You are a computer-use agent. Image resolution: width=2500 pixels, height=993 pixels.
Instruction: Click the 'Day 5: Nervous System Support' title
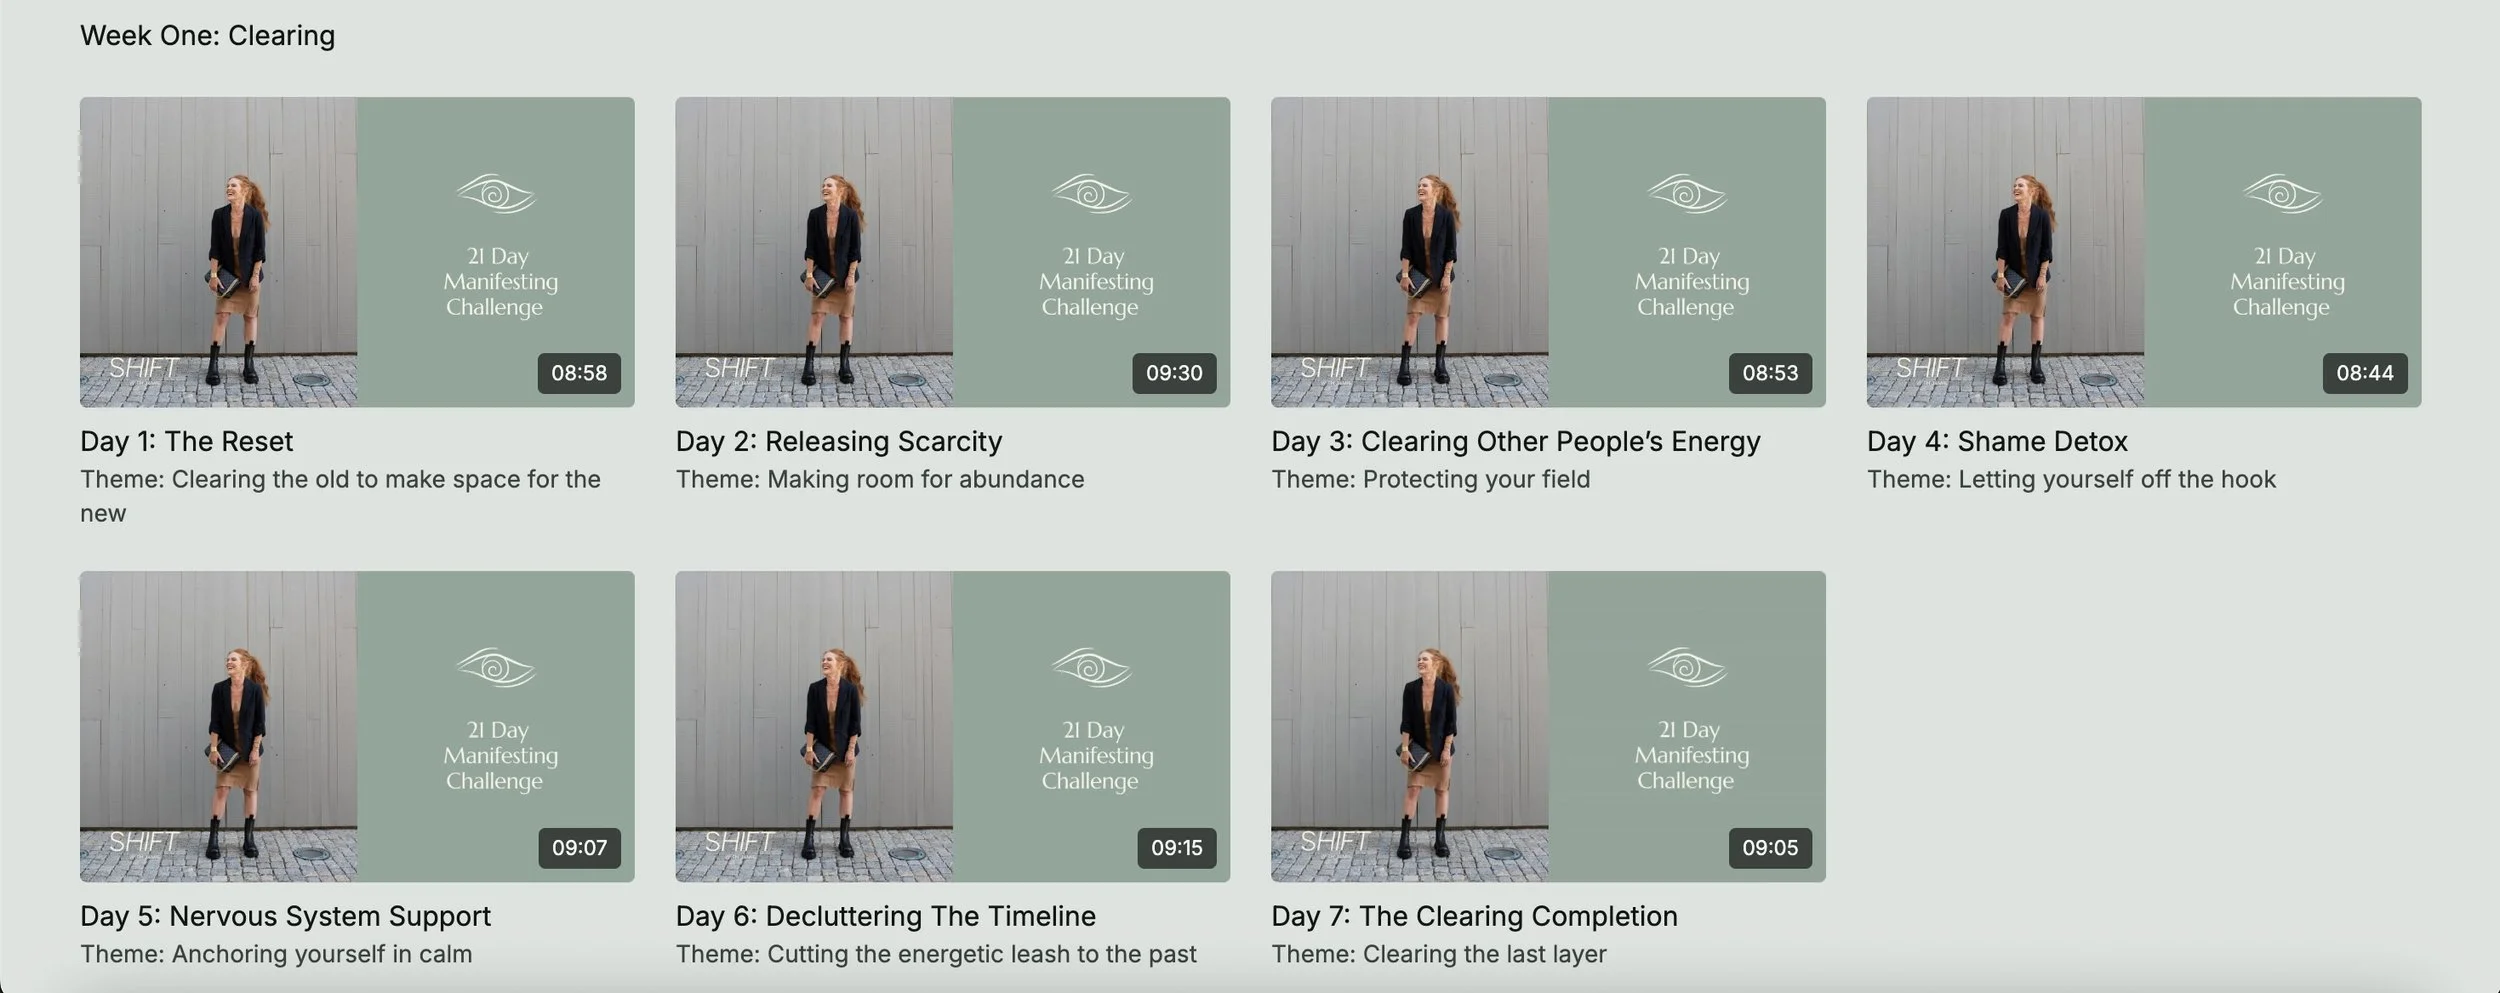pos(285,916)
